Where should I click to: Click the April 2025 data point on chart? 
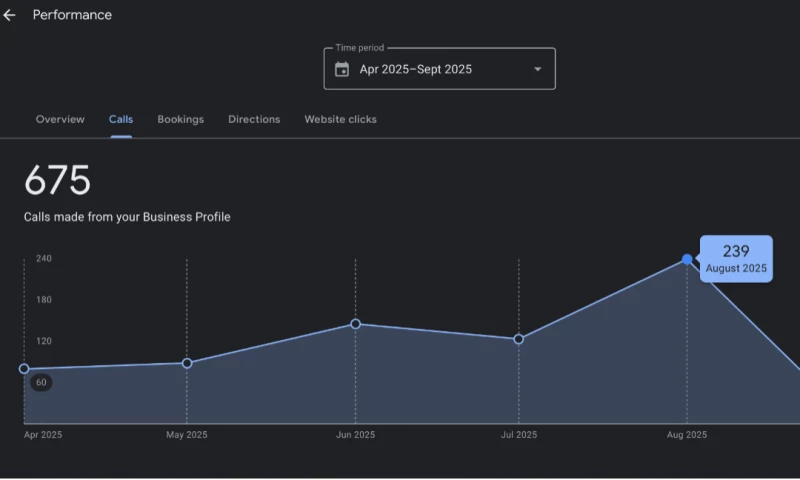pyautogui.click(x=24, y=368)
